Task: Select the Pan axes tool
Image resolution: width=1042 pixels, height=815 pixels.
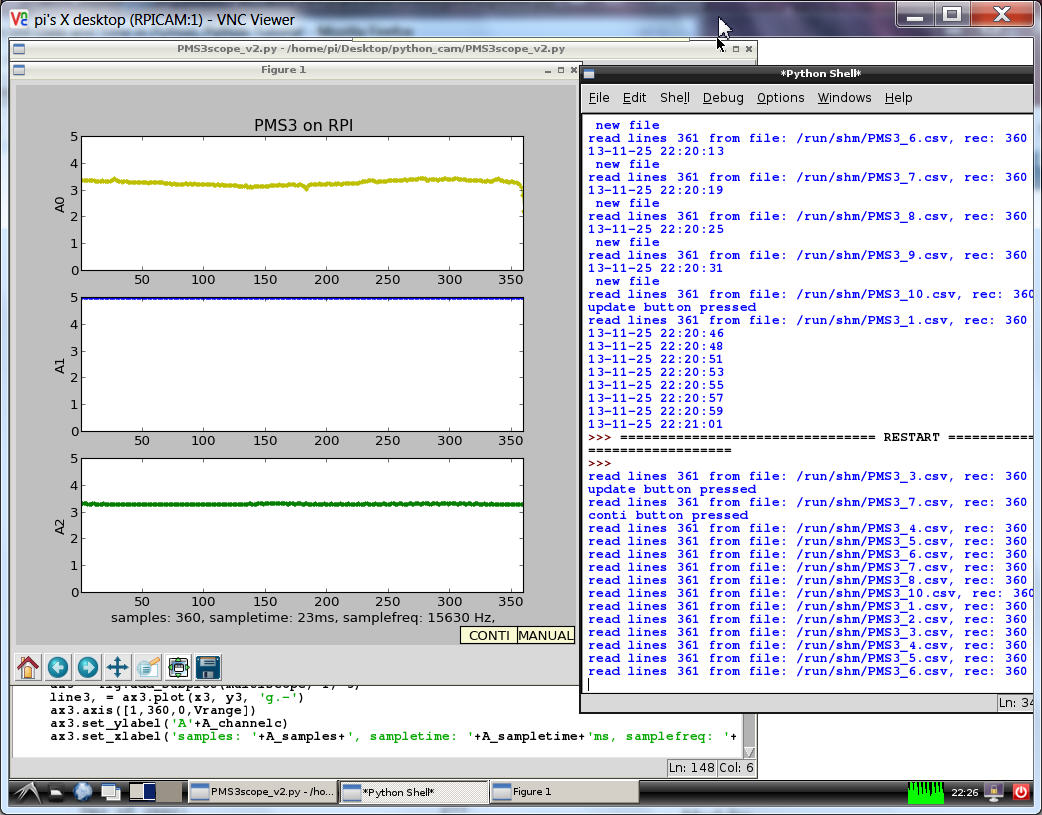Action: coord(118,667)
